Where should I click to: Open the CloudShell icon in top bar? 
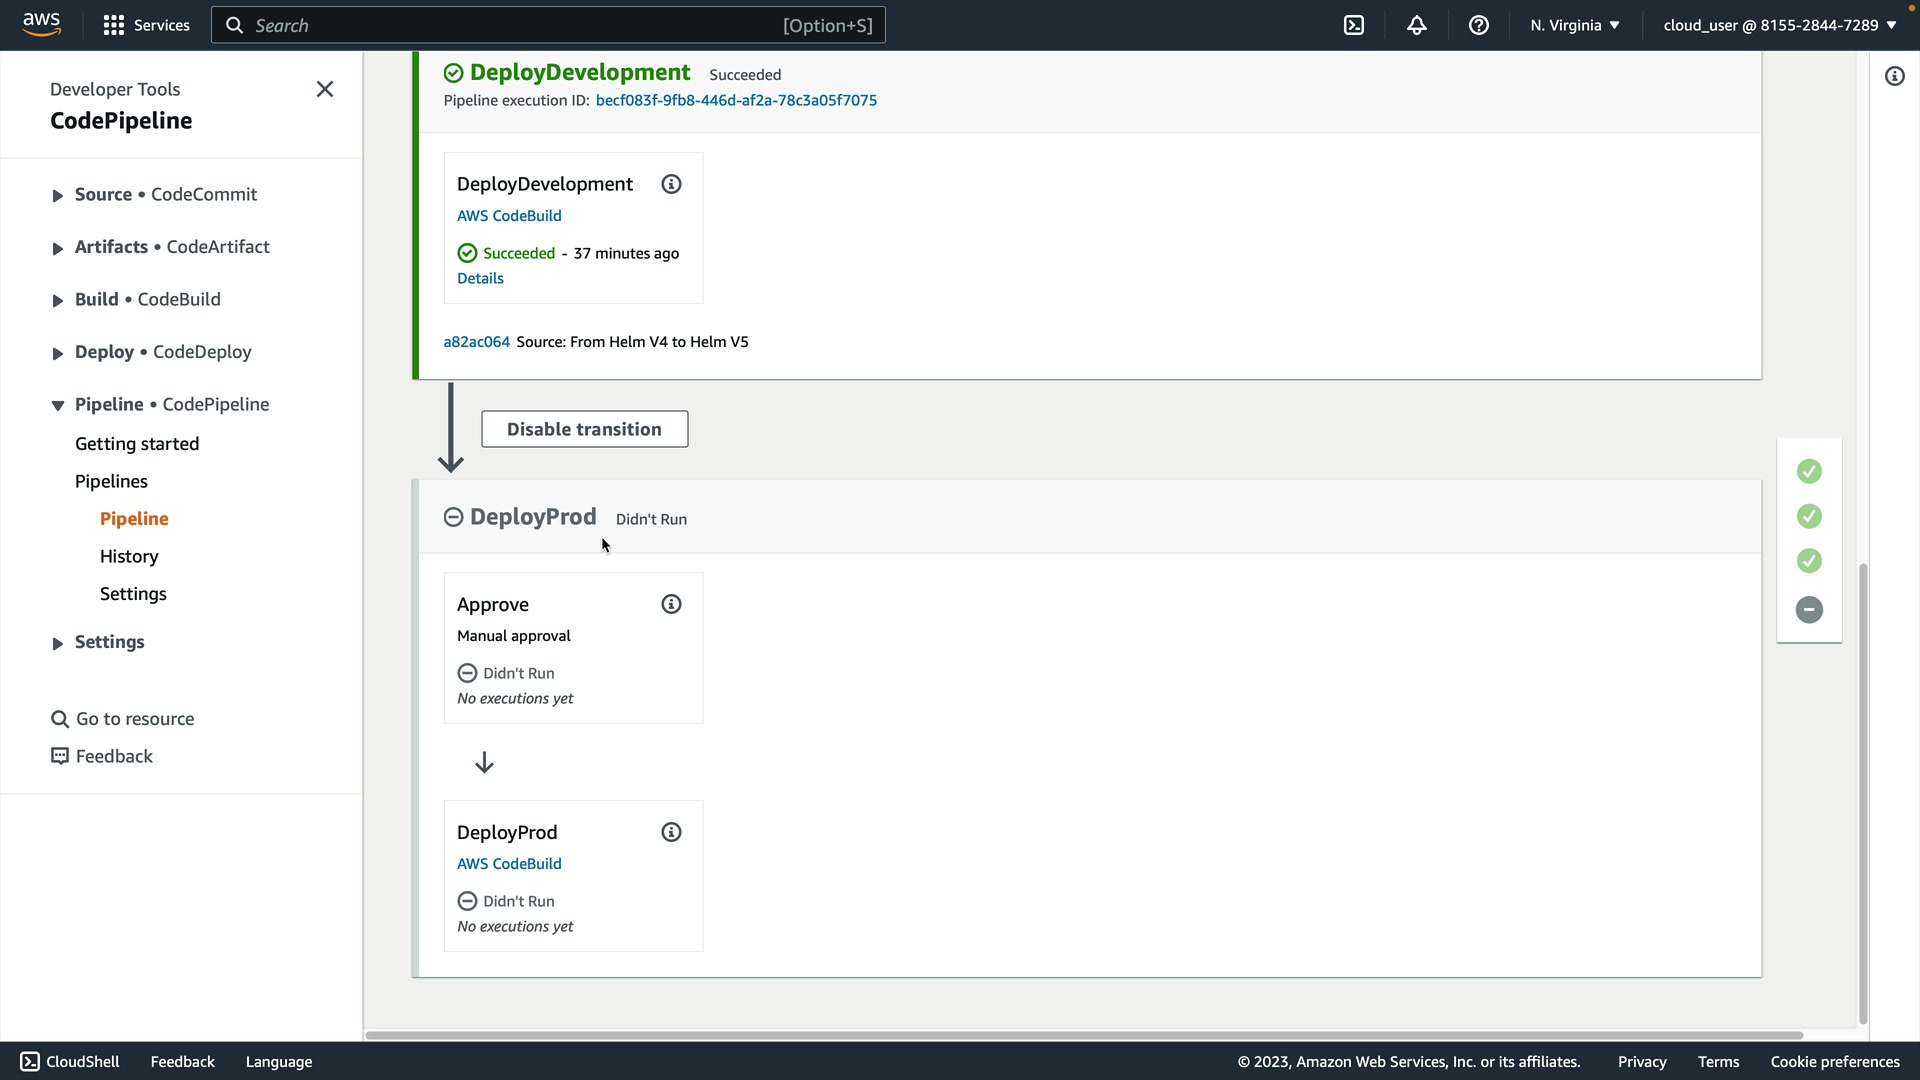(x=1354, y=25)
